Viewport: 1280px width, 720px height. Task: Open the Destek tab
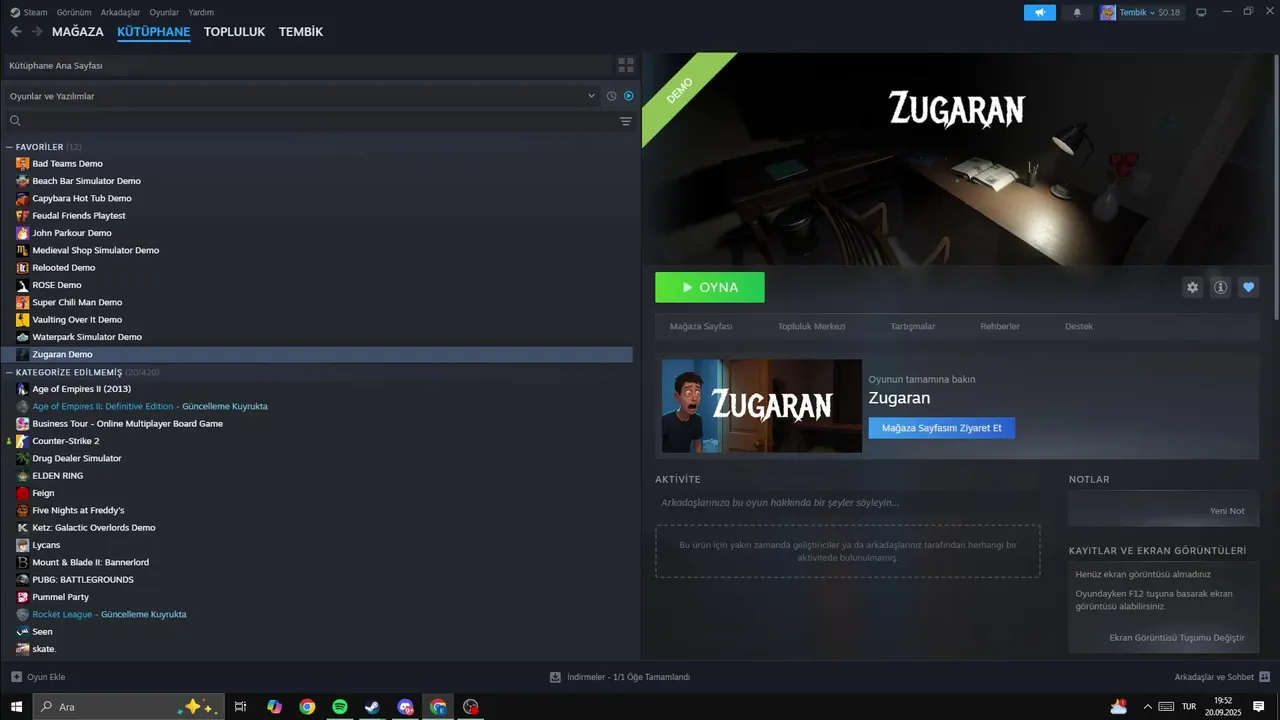point(1079,327)
